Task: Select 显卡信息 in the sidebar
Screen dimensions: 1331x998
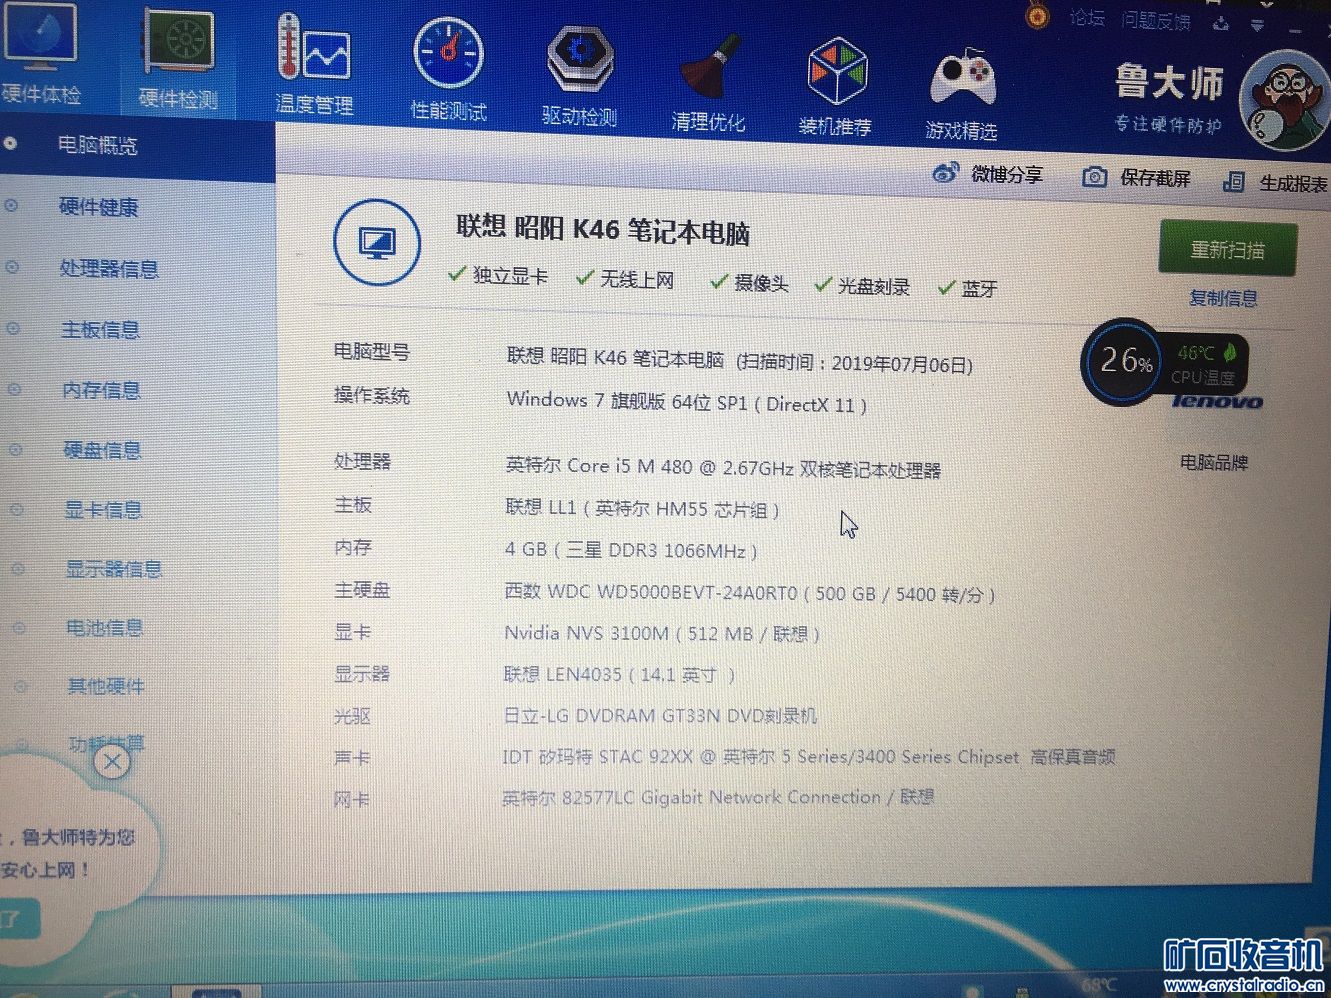Action: pos(103,510)
